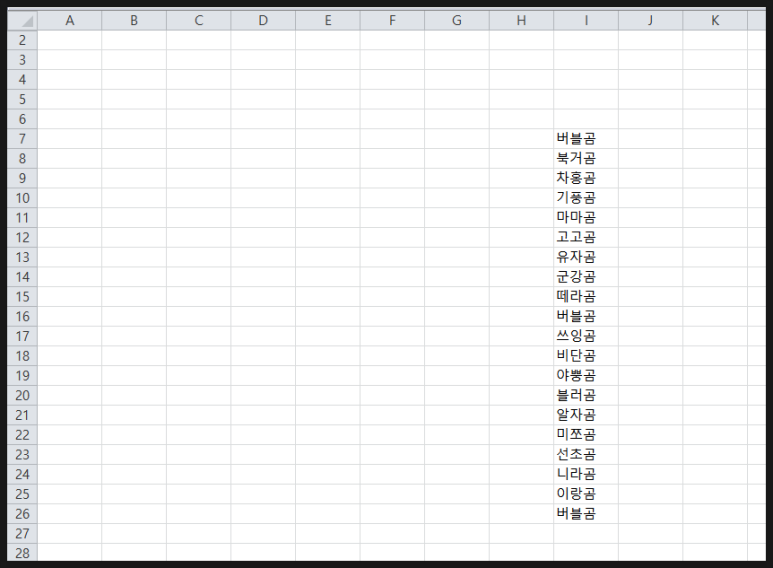Select row 26 header
773x568 pixels.
(x=22, y=513)
